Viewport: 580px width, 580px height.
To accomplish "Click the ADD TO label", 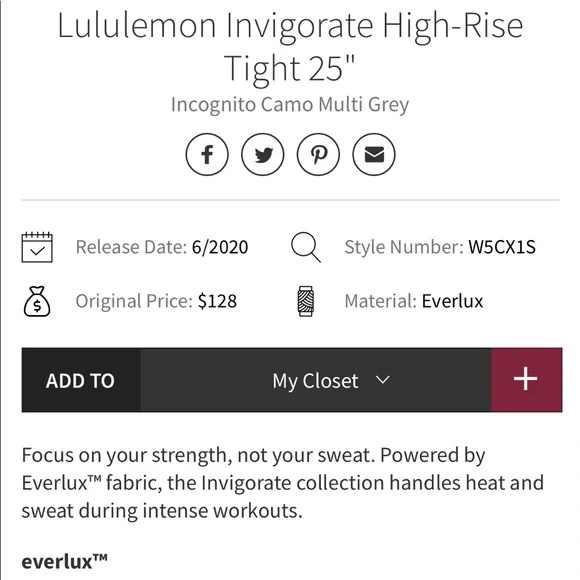I will point(81,381).
